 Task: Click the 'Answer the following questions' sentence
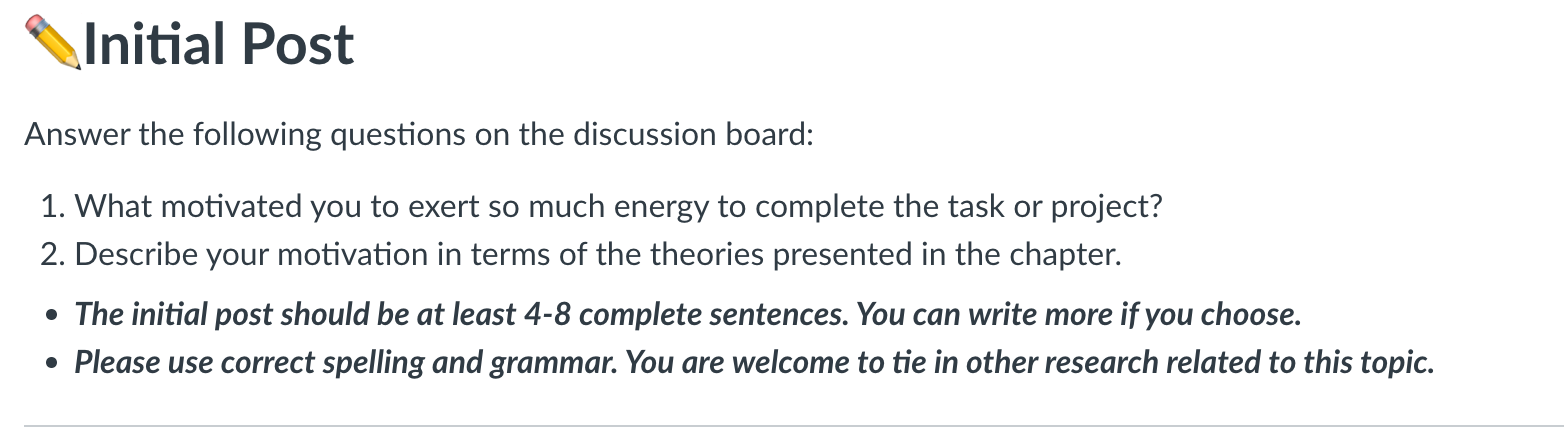420,134
